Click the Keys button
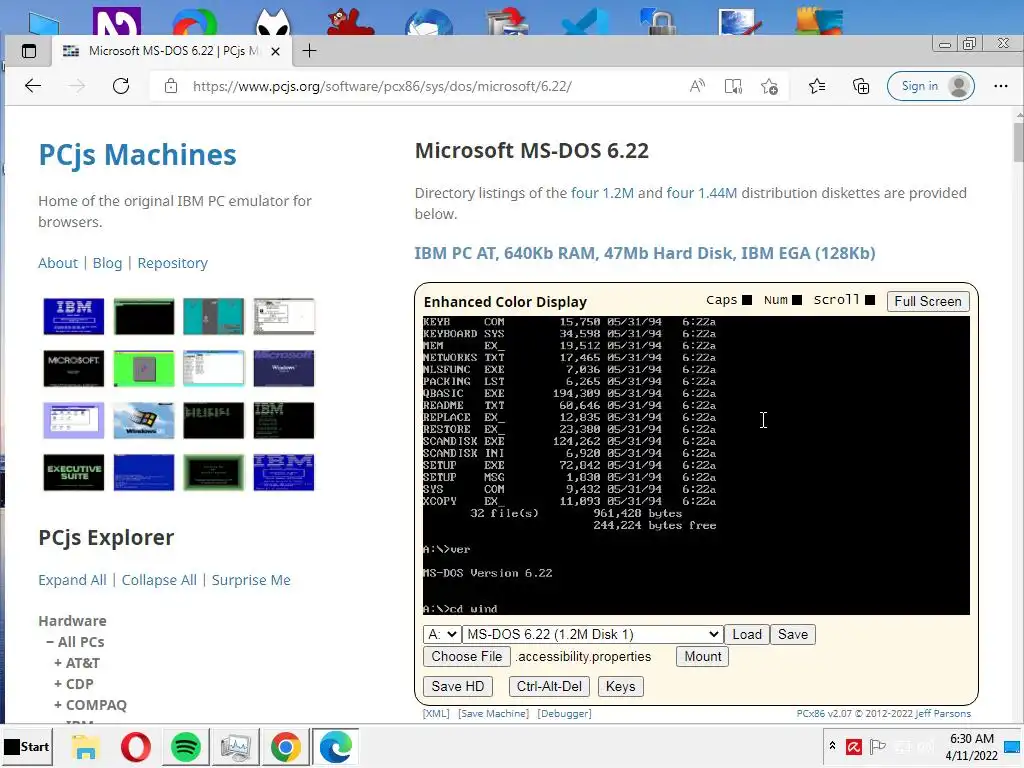The height and width of the screenshot is (768, 1024). [x=620, y=686]
